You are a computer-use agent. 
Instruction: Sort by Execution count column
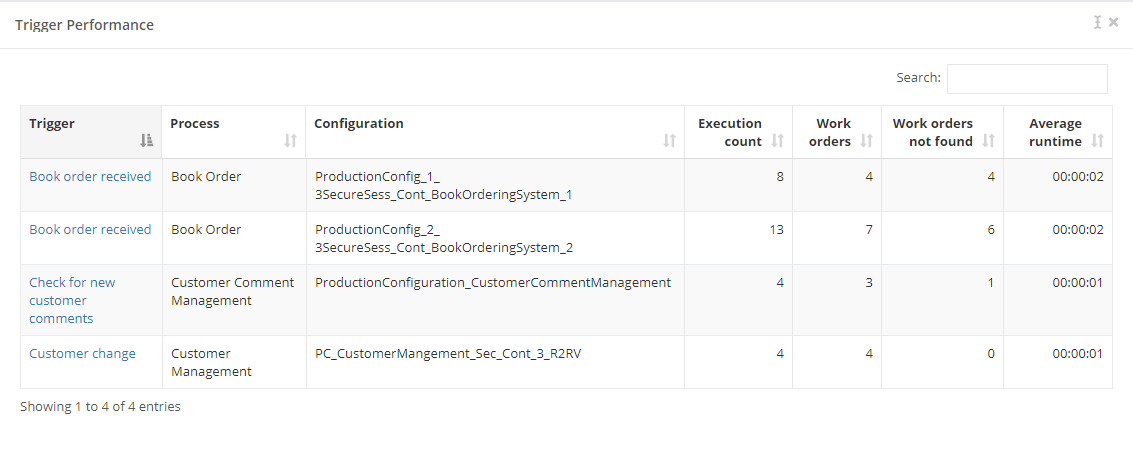[738, 132]
